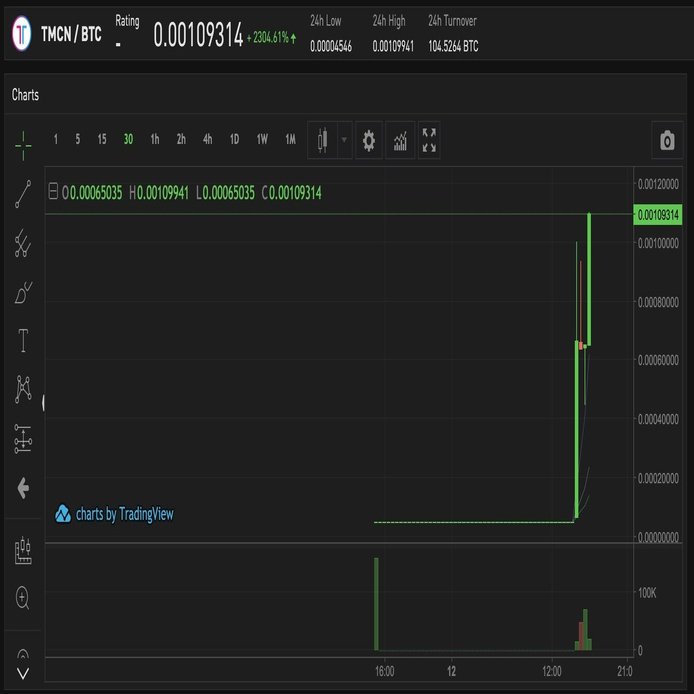The image size is (694, 694).
Task: Click the tall green latest candlestick
Action: click(x=589, y=279)
